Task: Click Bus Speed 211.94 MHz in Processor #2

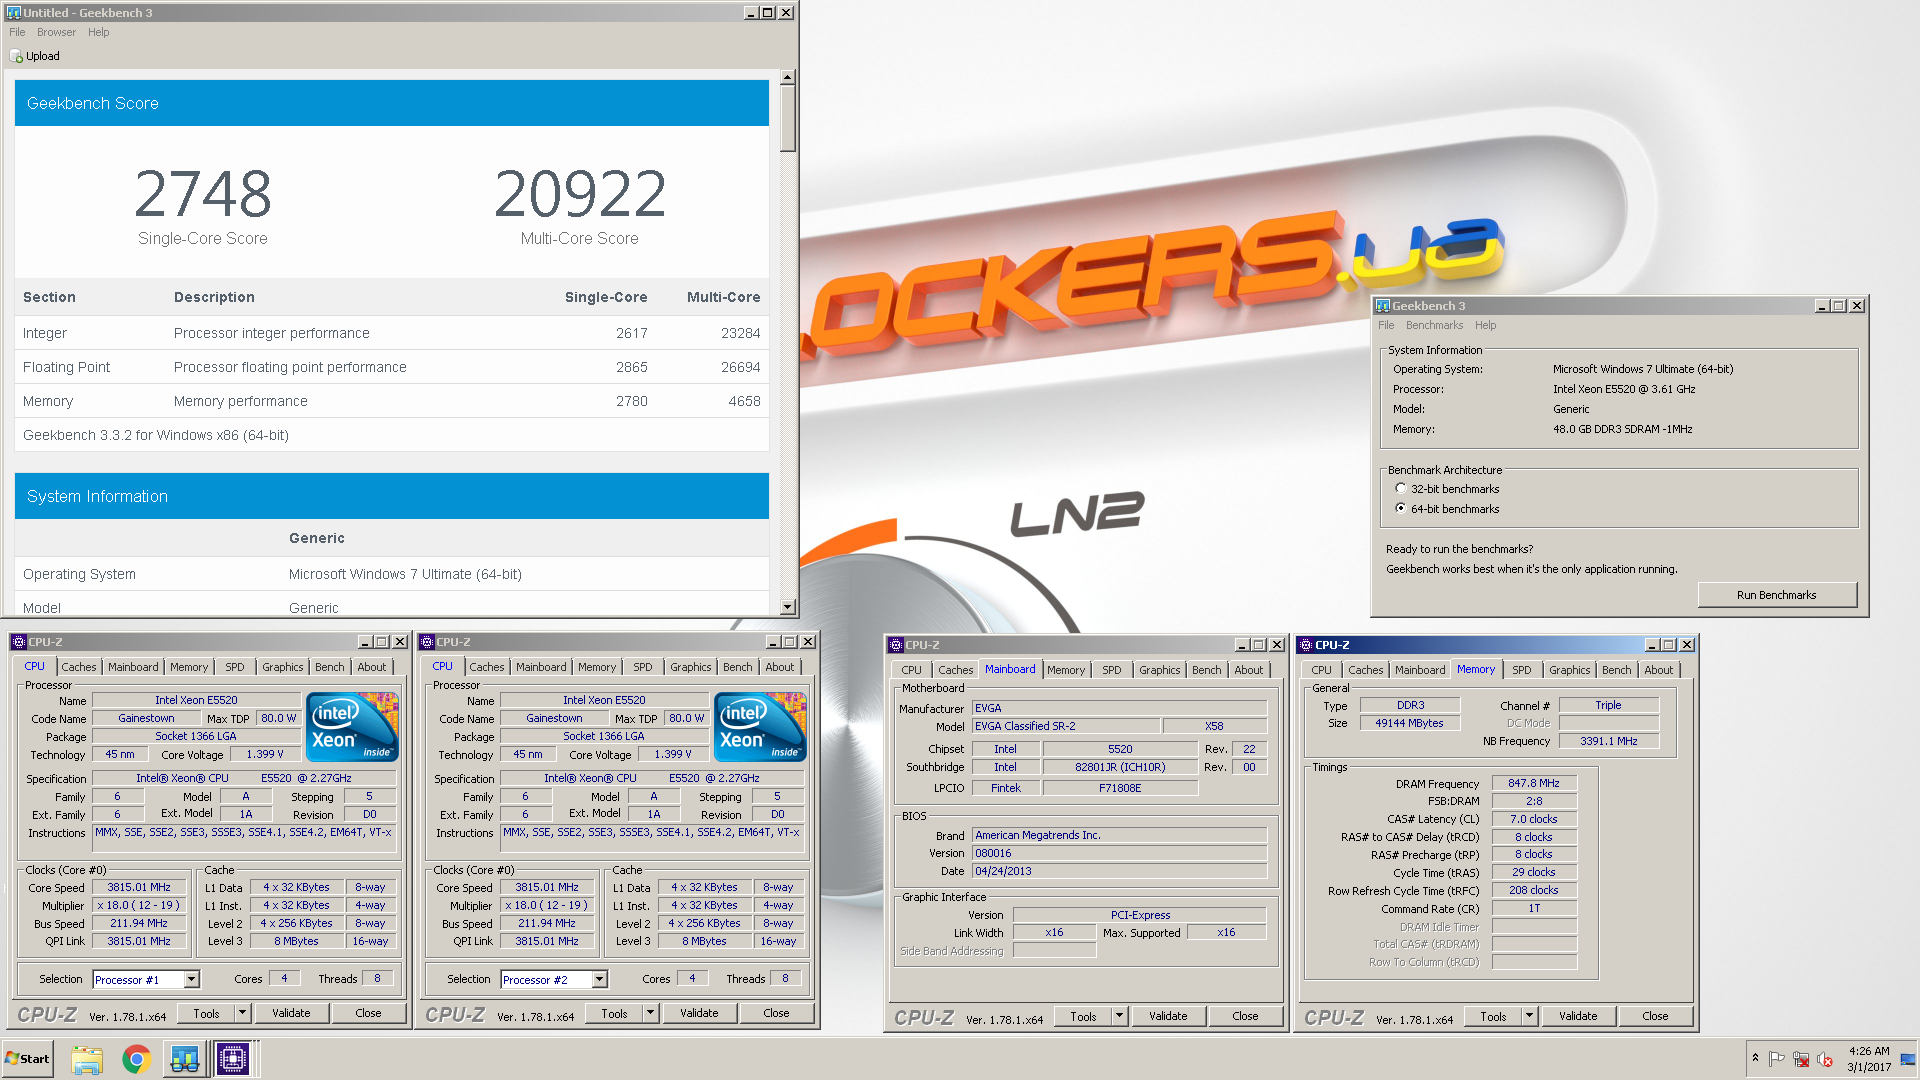Action: click(547, 923)
